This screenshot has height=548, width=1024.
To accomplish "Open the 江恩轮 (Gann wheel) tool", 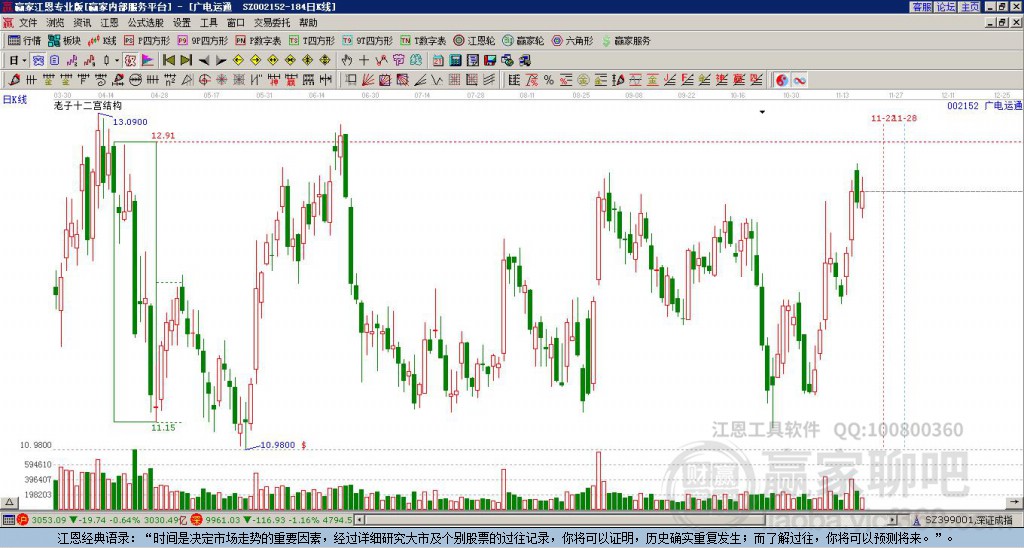I will click(474, 40).
